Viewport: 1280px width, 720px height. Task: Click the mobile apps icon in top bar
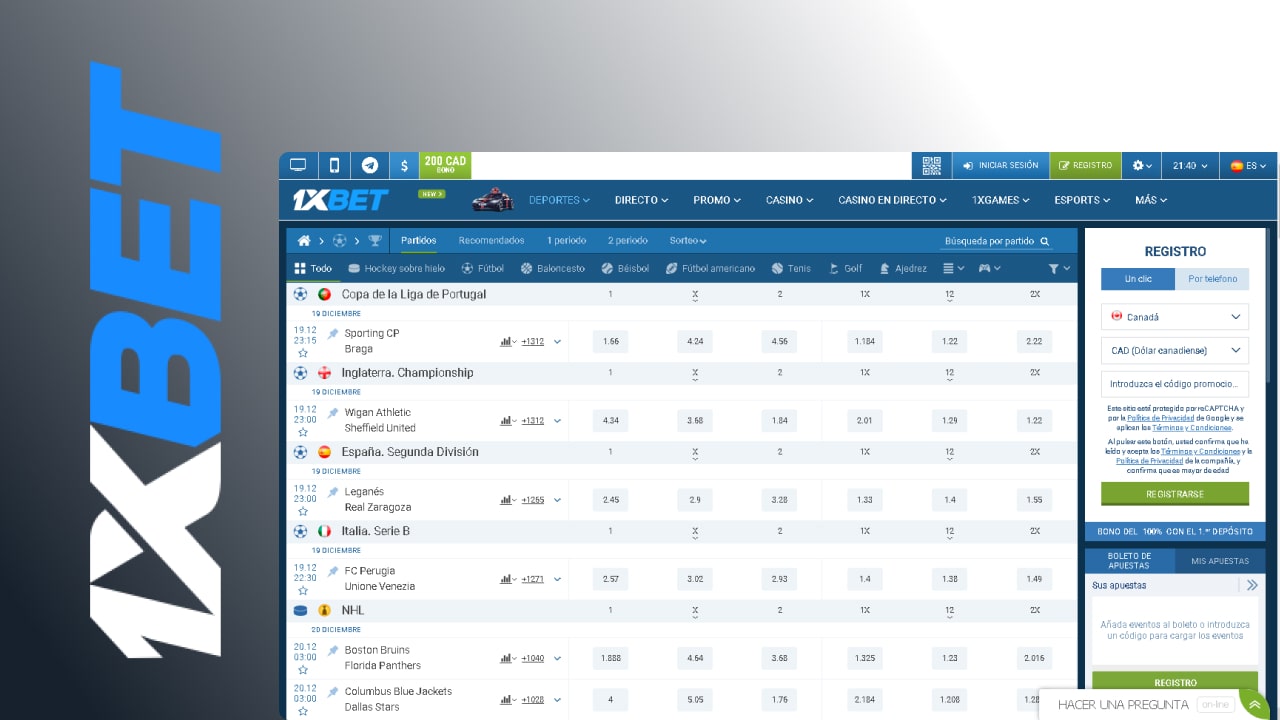pos(334,164)
